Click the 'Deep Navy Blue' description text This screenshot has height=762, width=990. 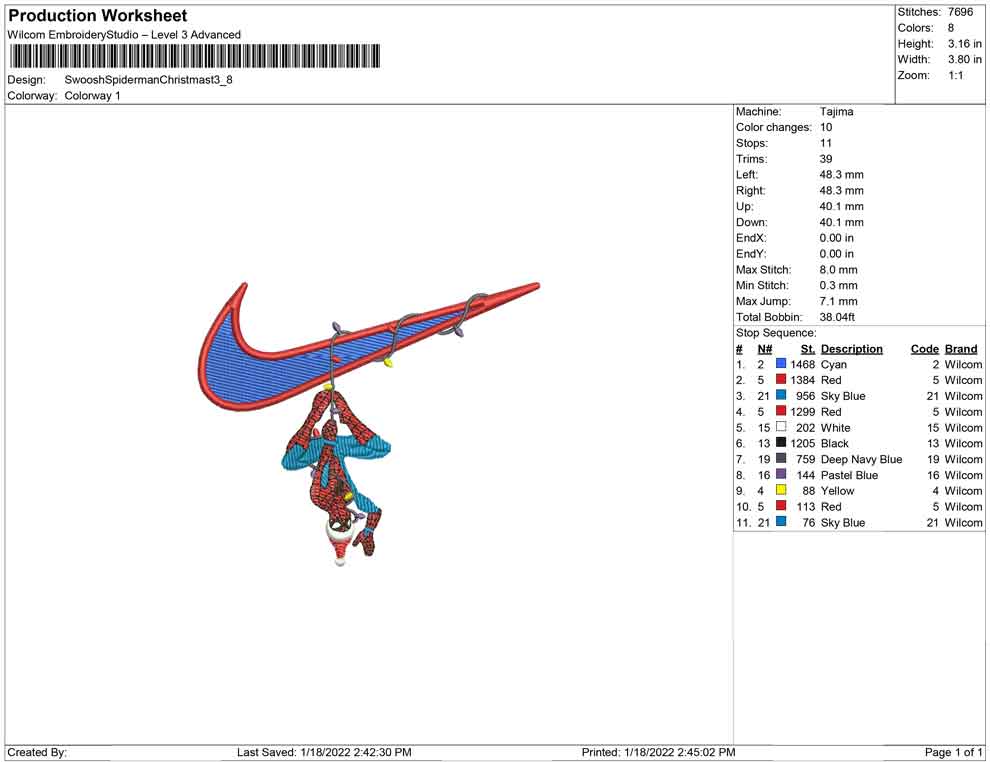pyautogui.click(x=861, y=459)
